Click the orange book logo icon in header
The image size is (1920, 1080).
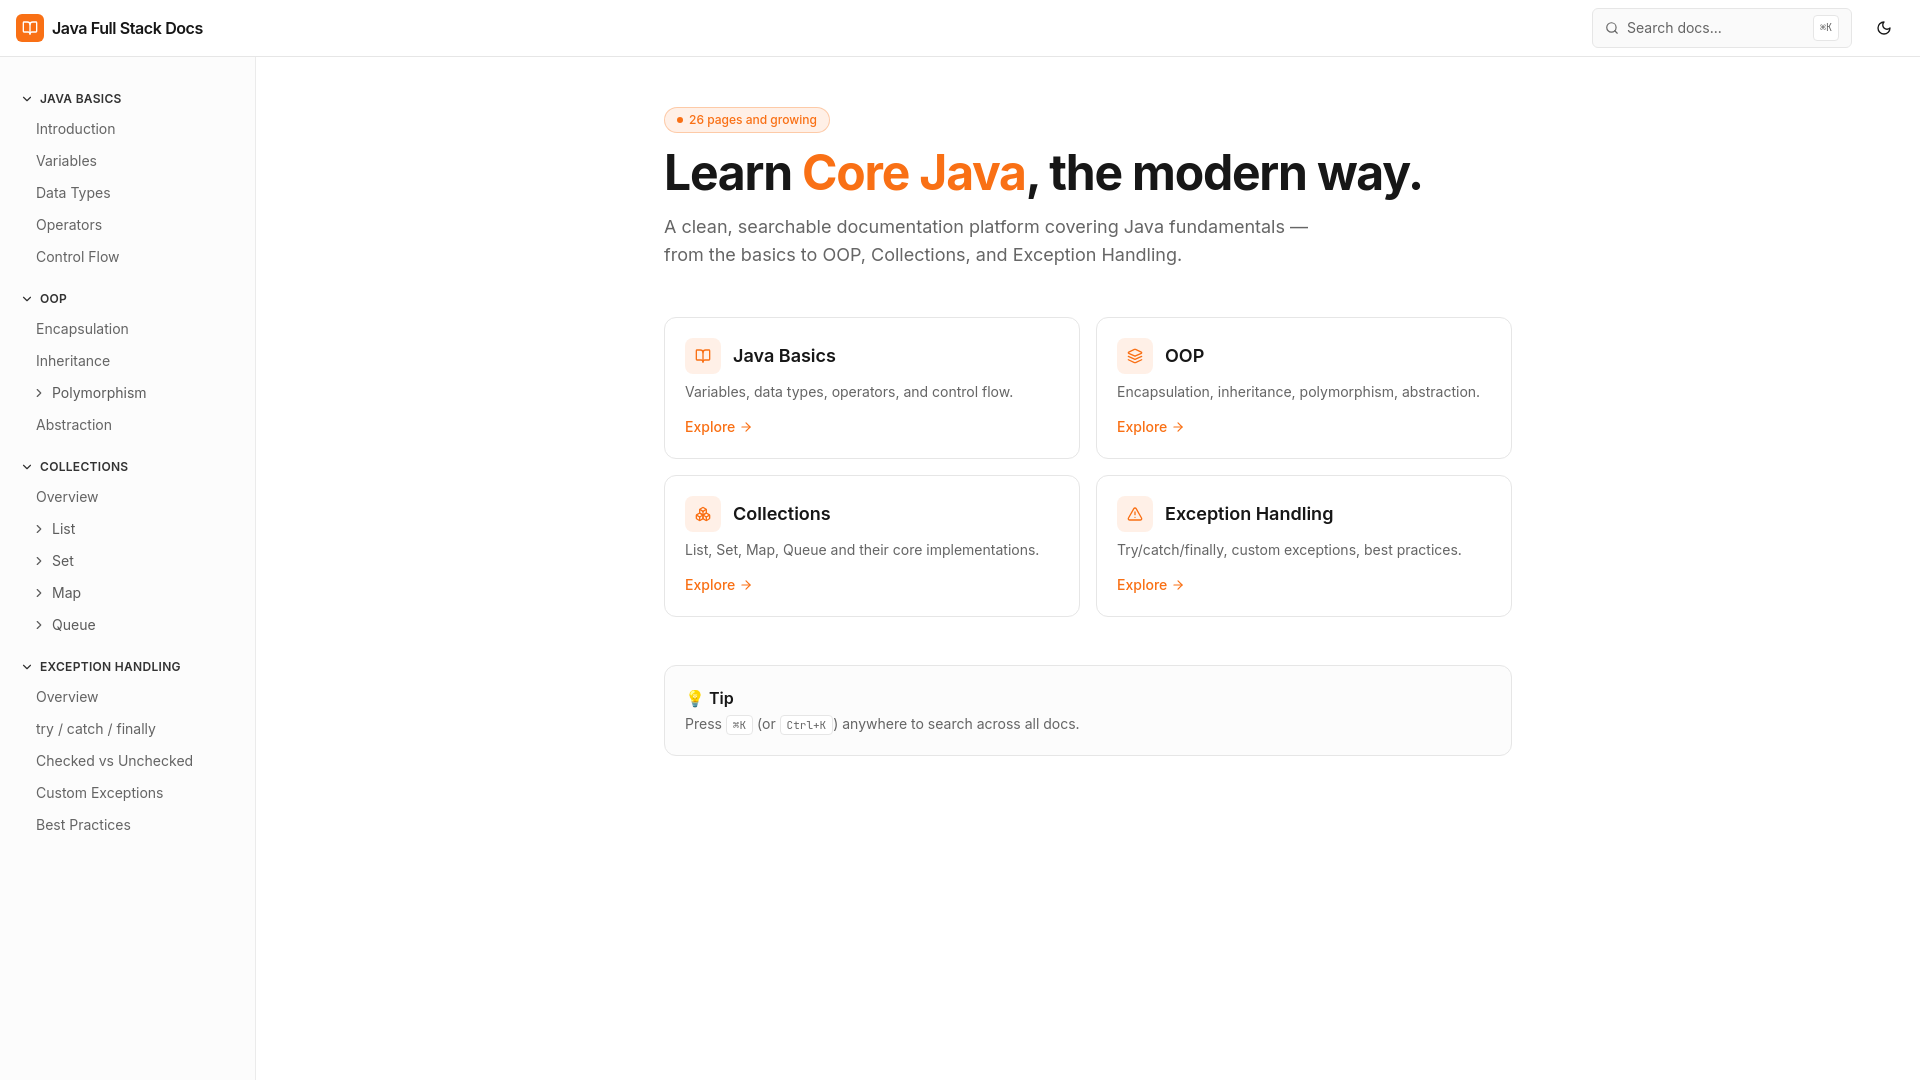click(30, 28)
